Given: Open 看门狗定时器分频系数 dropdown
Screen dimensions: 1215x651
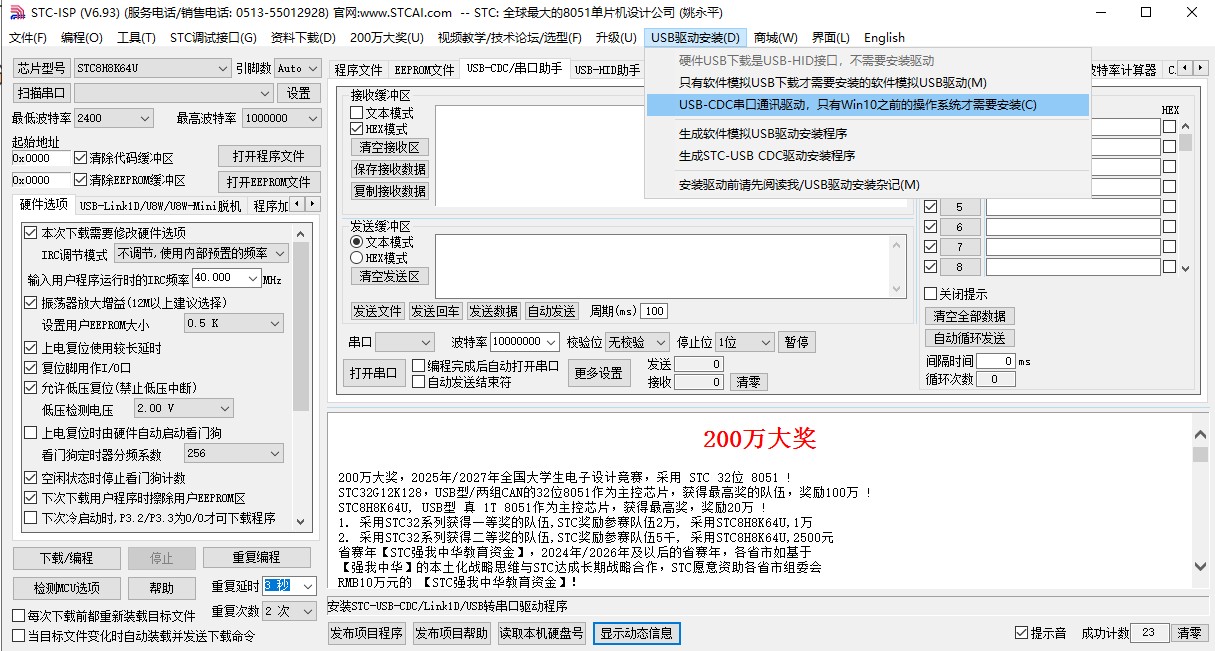Looking at the screenshot, I should [x=234, y=453].
